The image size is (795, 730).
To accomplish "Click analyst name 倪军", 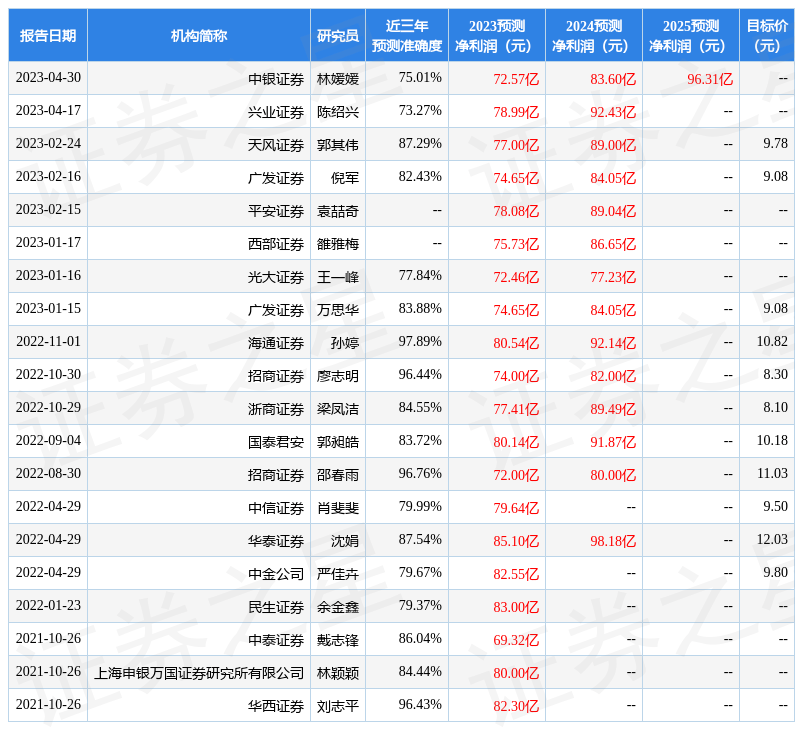I will click(345, 178).
